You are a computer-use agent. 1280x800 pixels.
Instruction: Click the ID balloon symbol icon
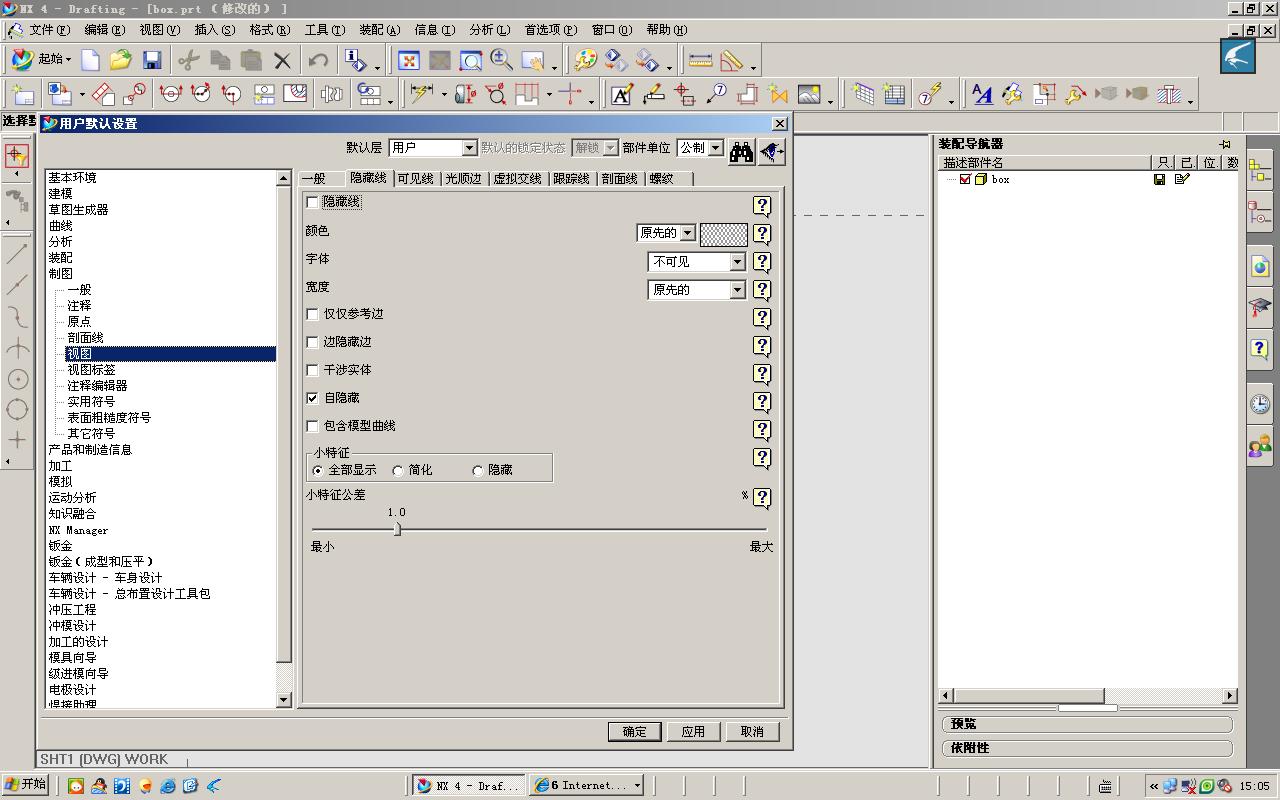pyautogui.click(x=716, y=94)
